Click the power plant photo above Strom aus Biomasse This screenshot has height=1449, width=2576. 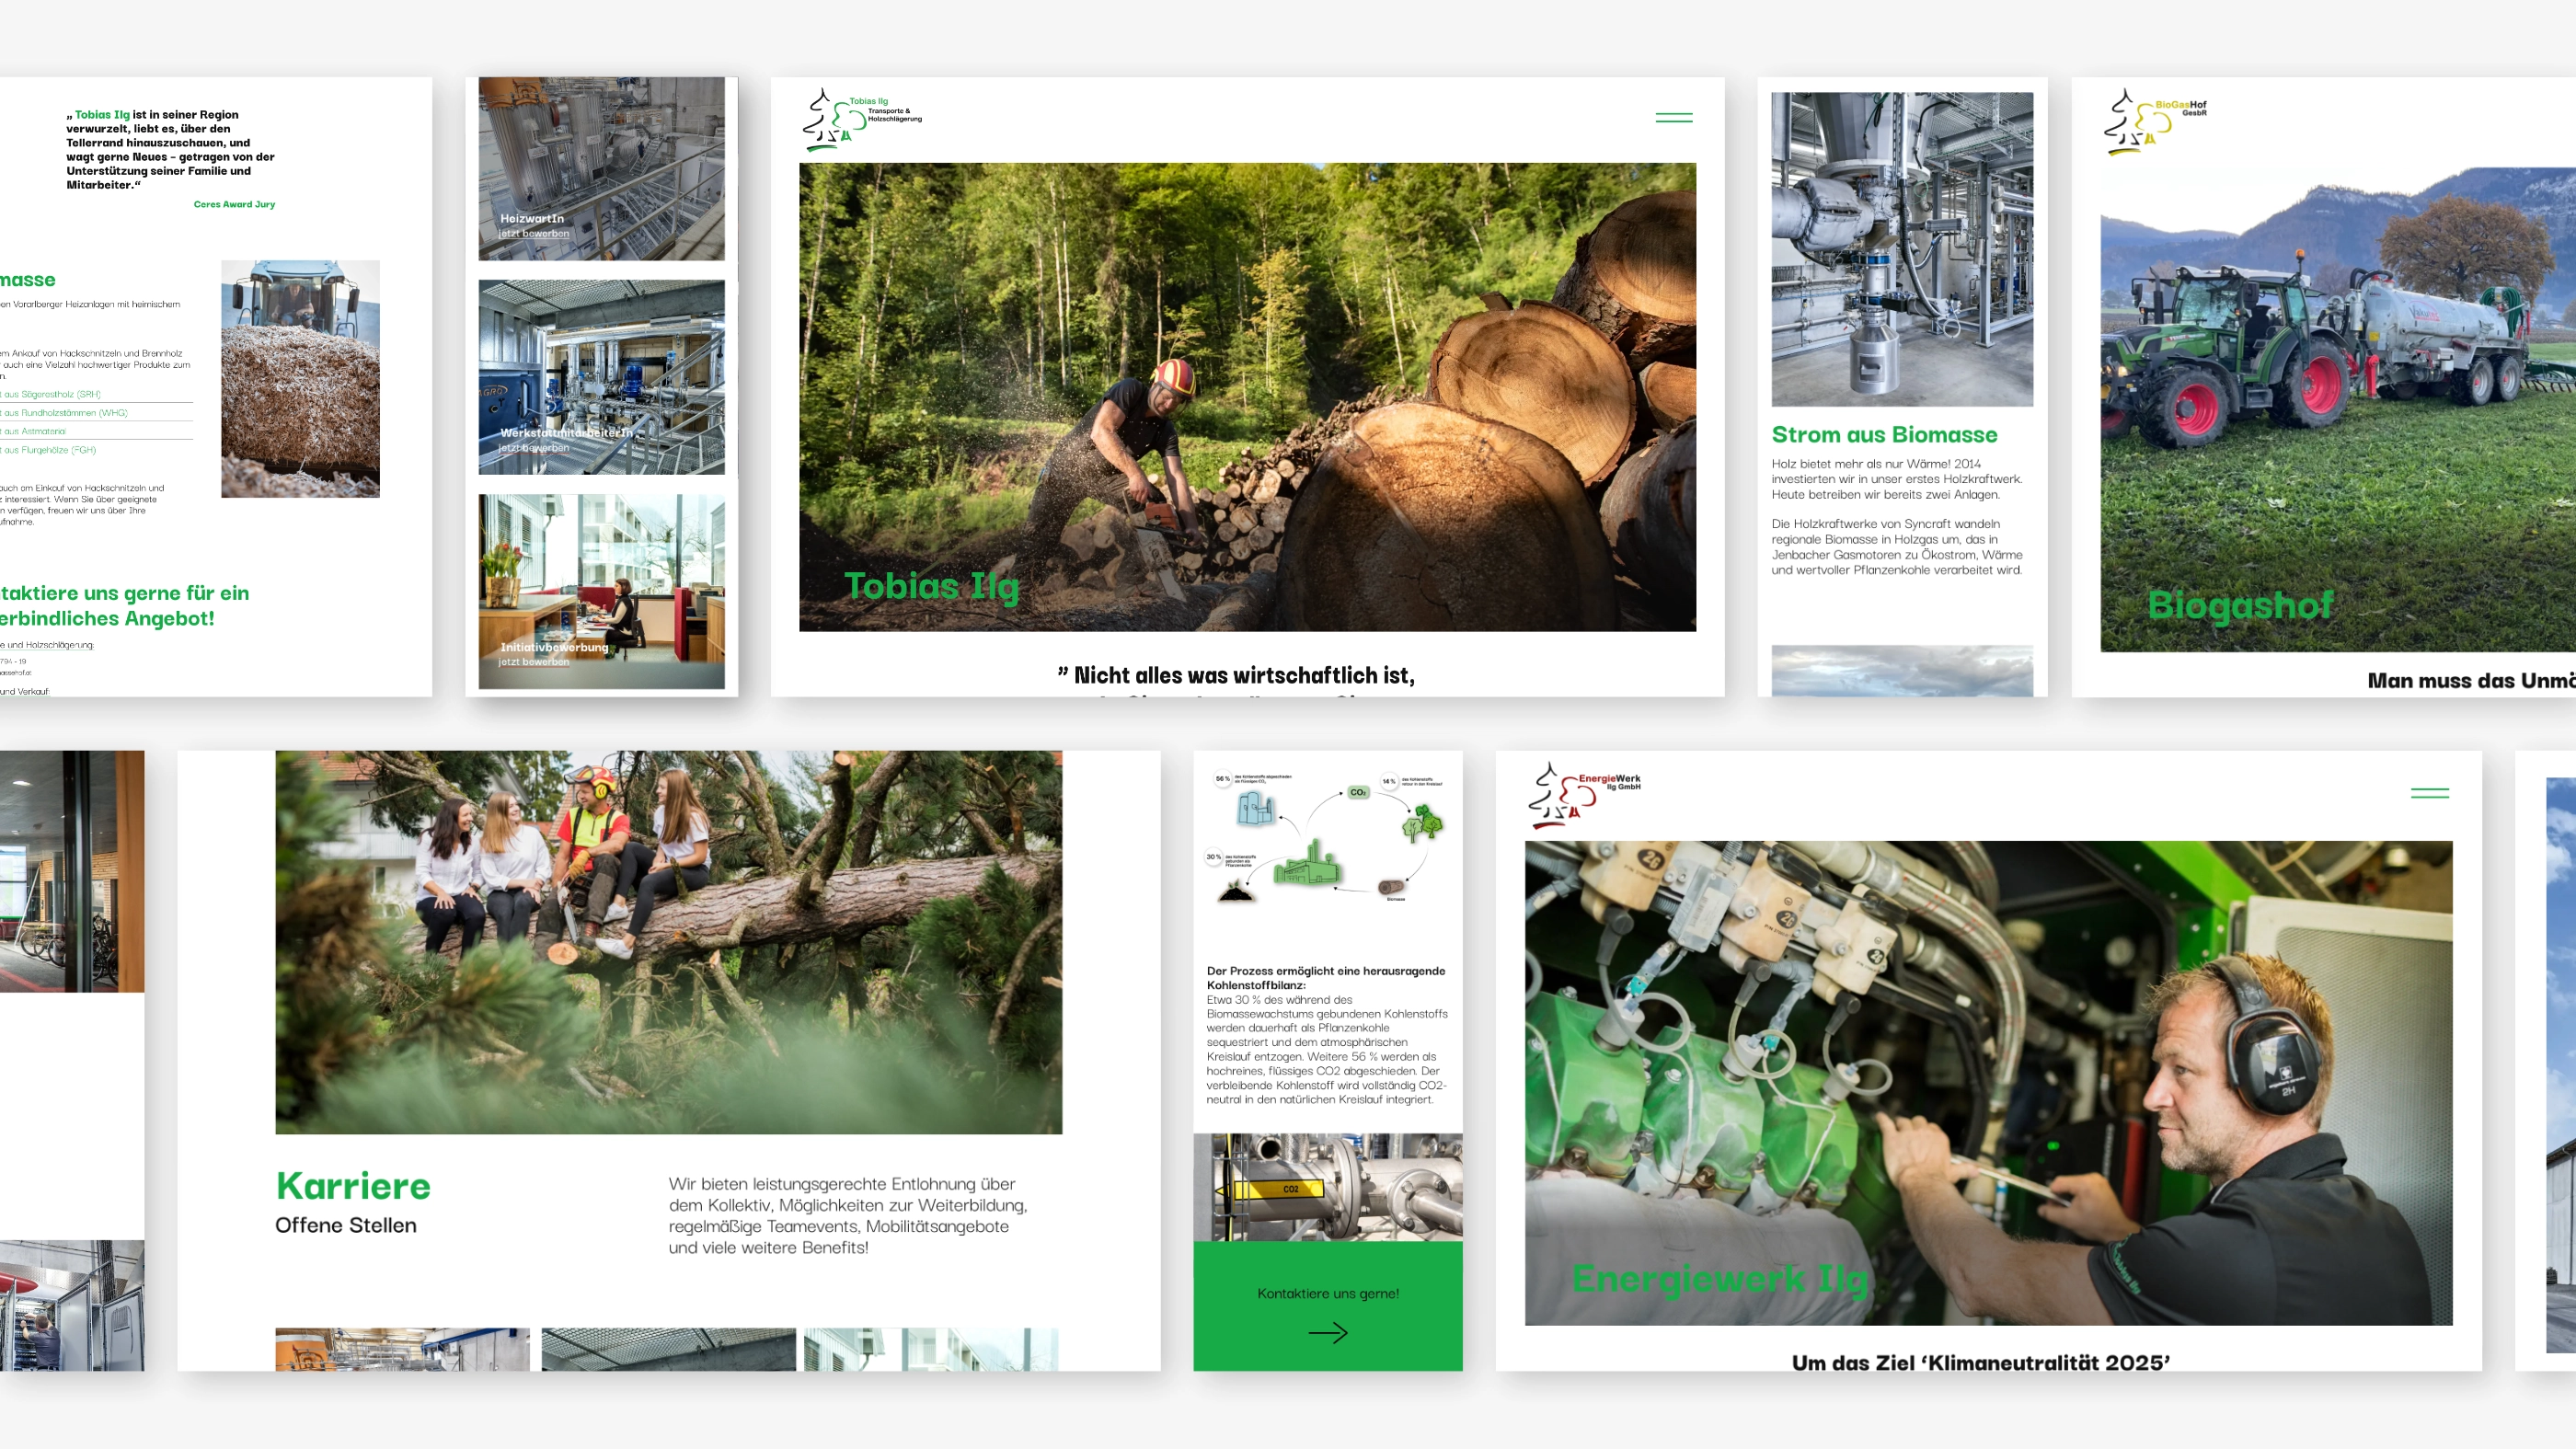[x=1902, y=249]
